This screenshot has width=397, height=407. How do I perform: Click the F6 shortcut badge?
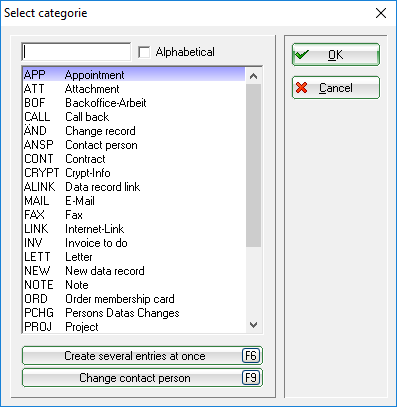coord(251,356)
